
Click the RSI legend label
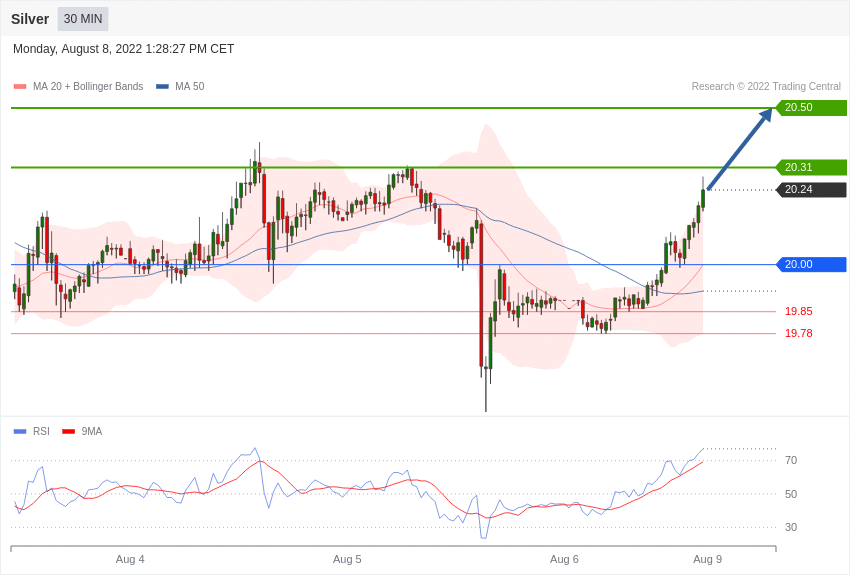[41, 431]
